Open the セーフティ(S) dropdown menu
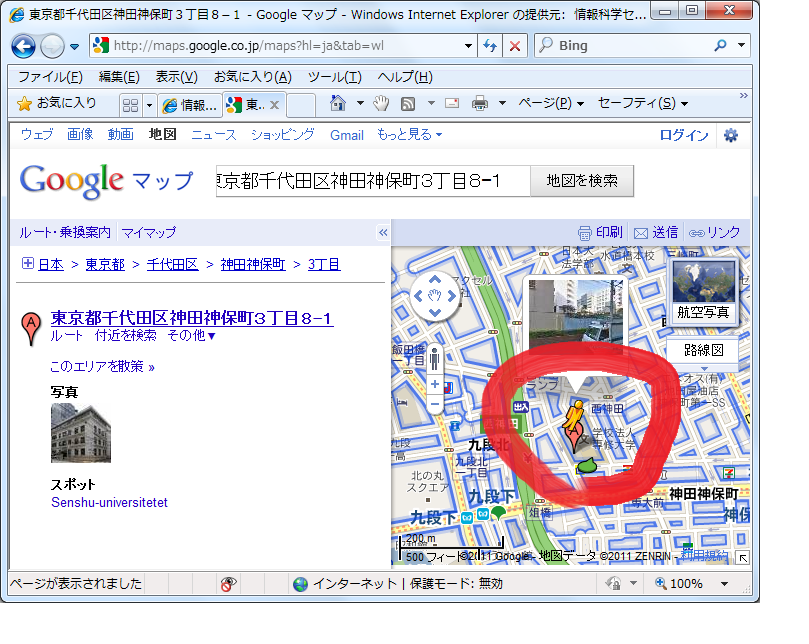The height and width of the screenshot is (644, 809). (643, 103)
